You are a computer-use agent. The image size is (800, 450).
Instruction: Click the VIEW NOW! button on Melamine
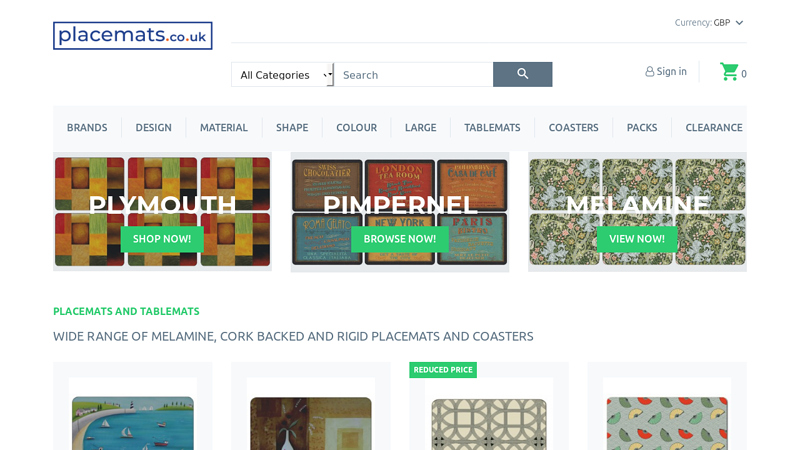637,239
